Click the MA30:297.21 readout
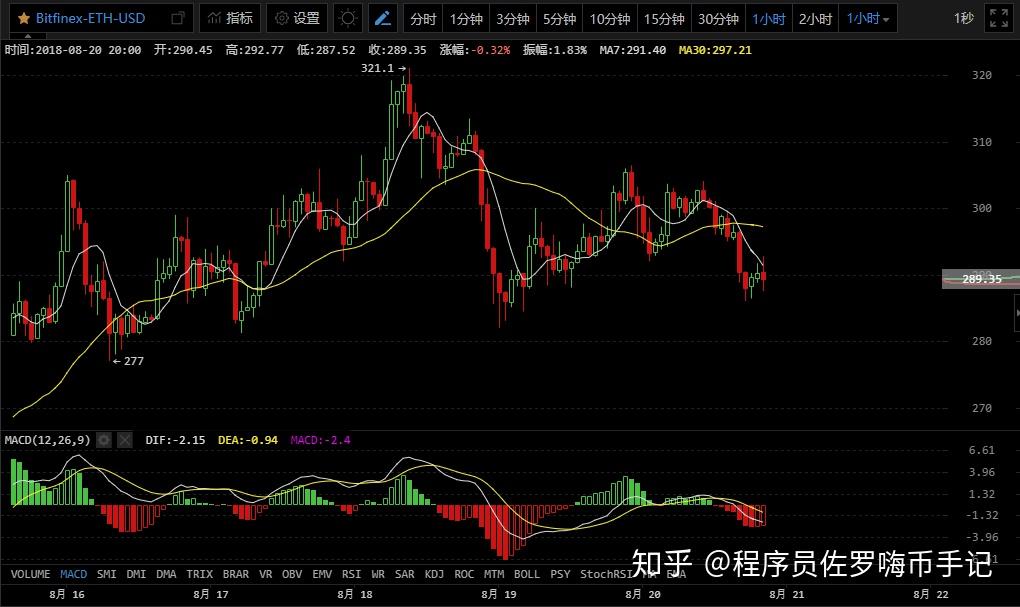This screenshot has height=607, width=1020. click(715, 49)
